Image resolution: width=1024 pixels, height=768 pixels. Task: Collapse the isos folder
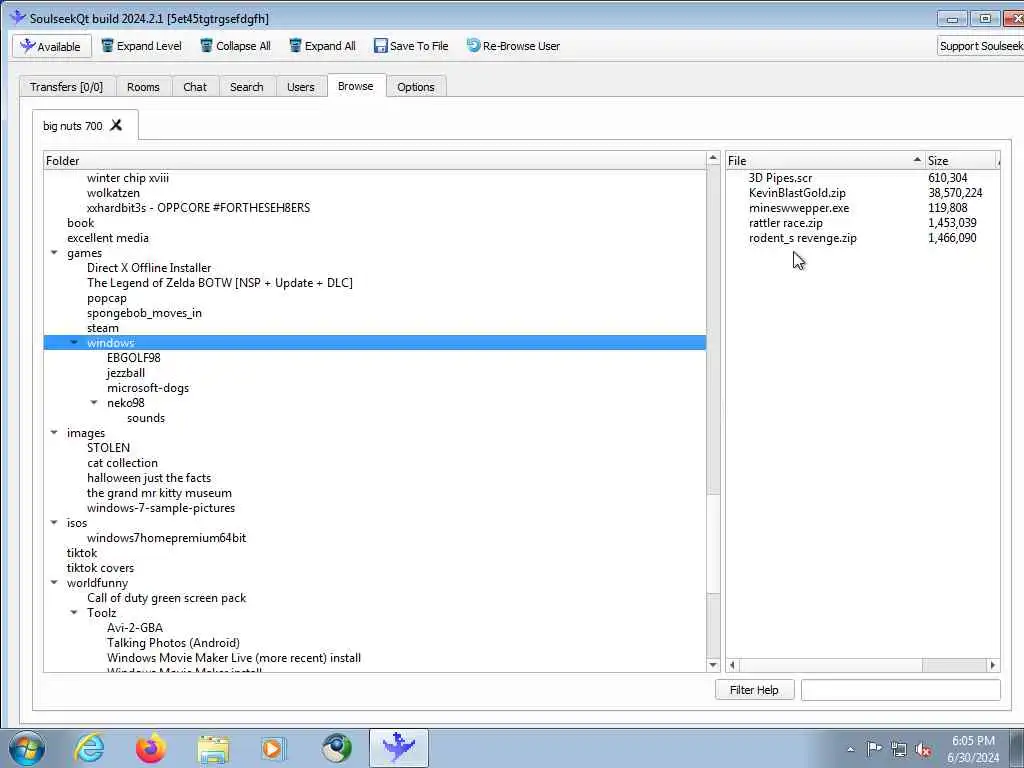point(54,522)
